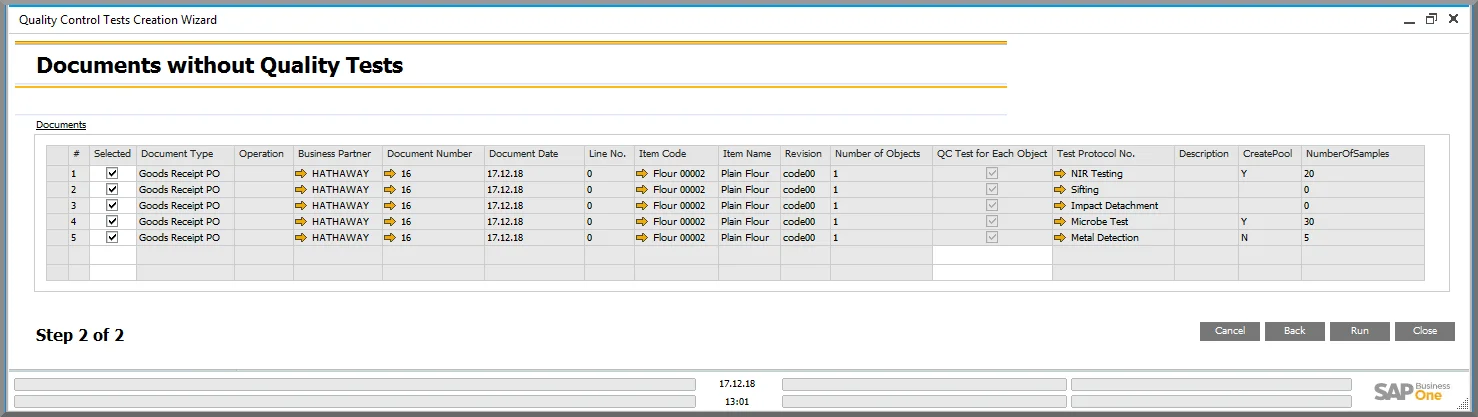Viewport: 1478px width, 417px height.
Task: Open HATHAWAY link arrow in row 4
Action: point(301,221)
